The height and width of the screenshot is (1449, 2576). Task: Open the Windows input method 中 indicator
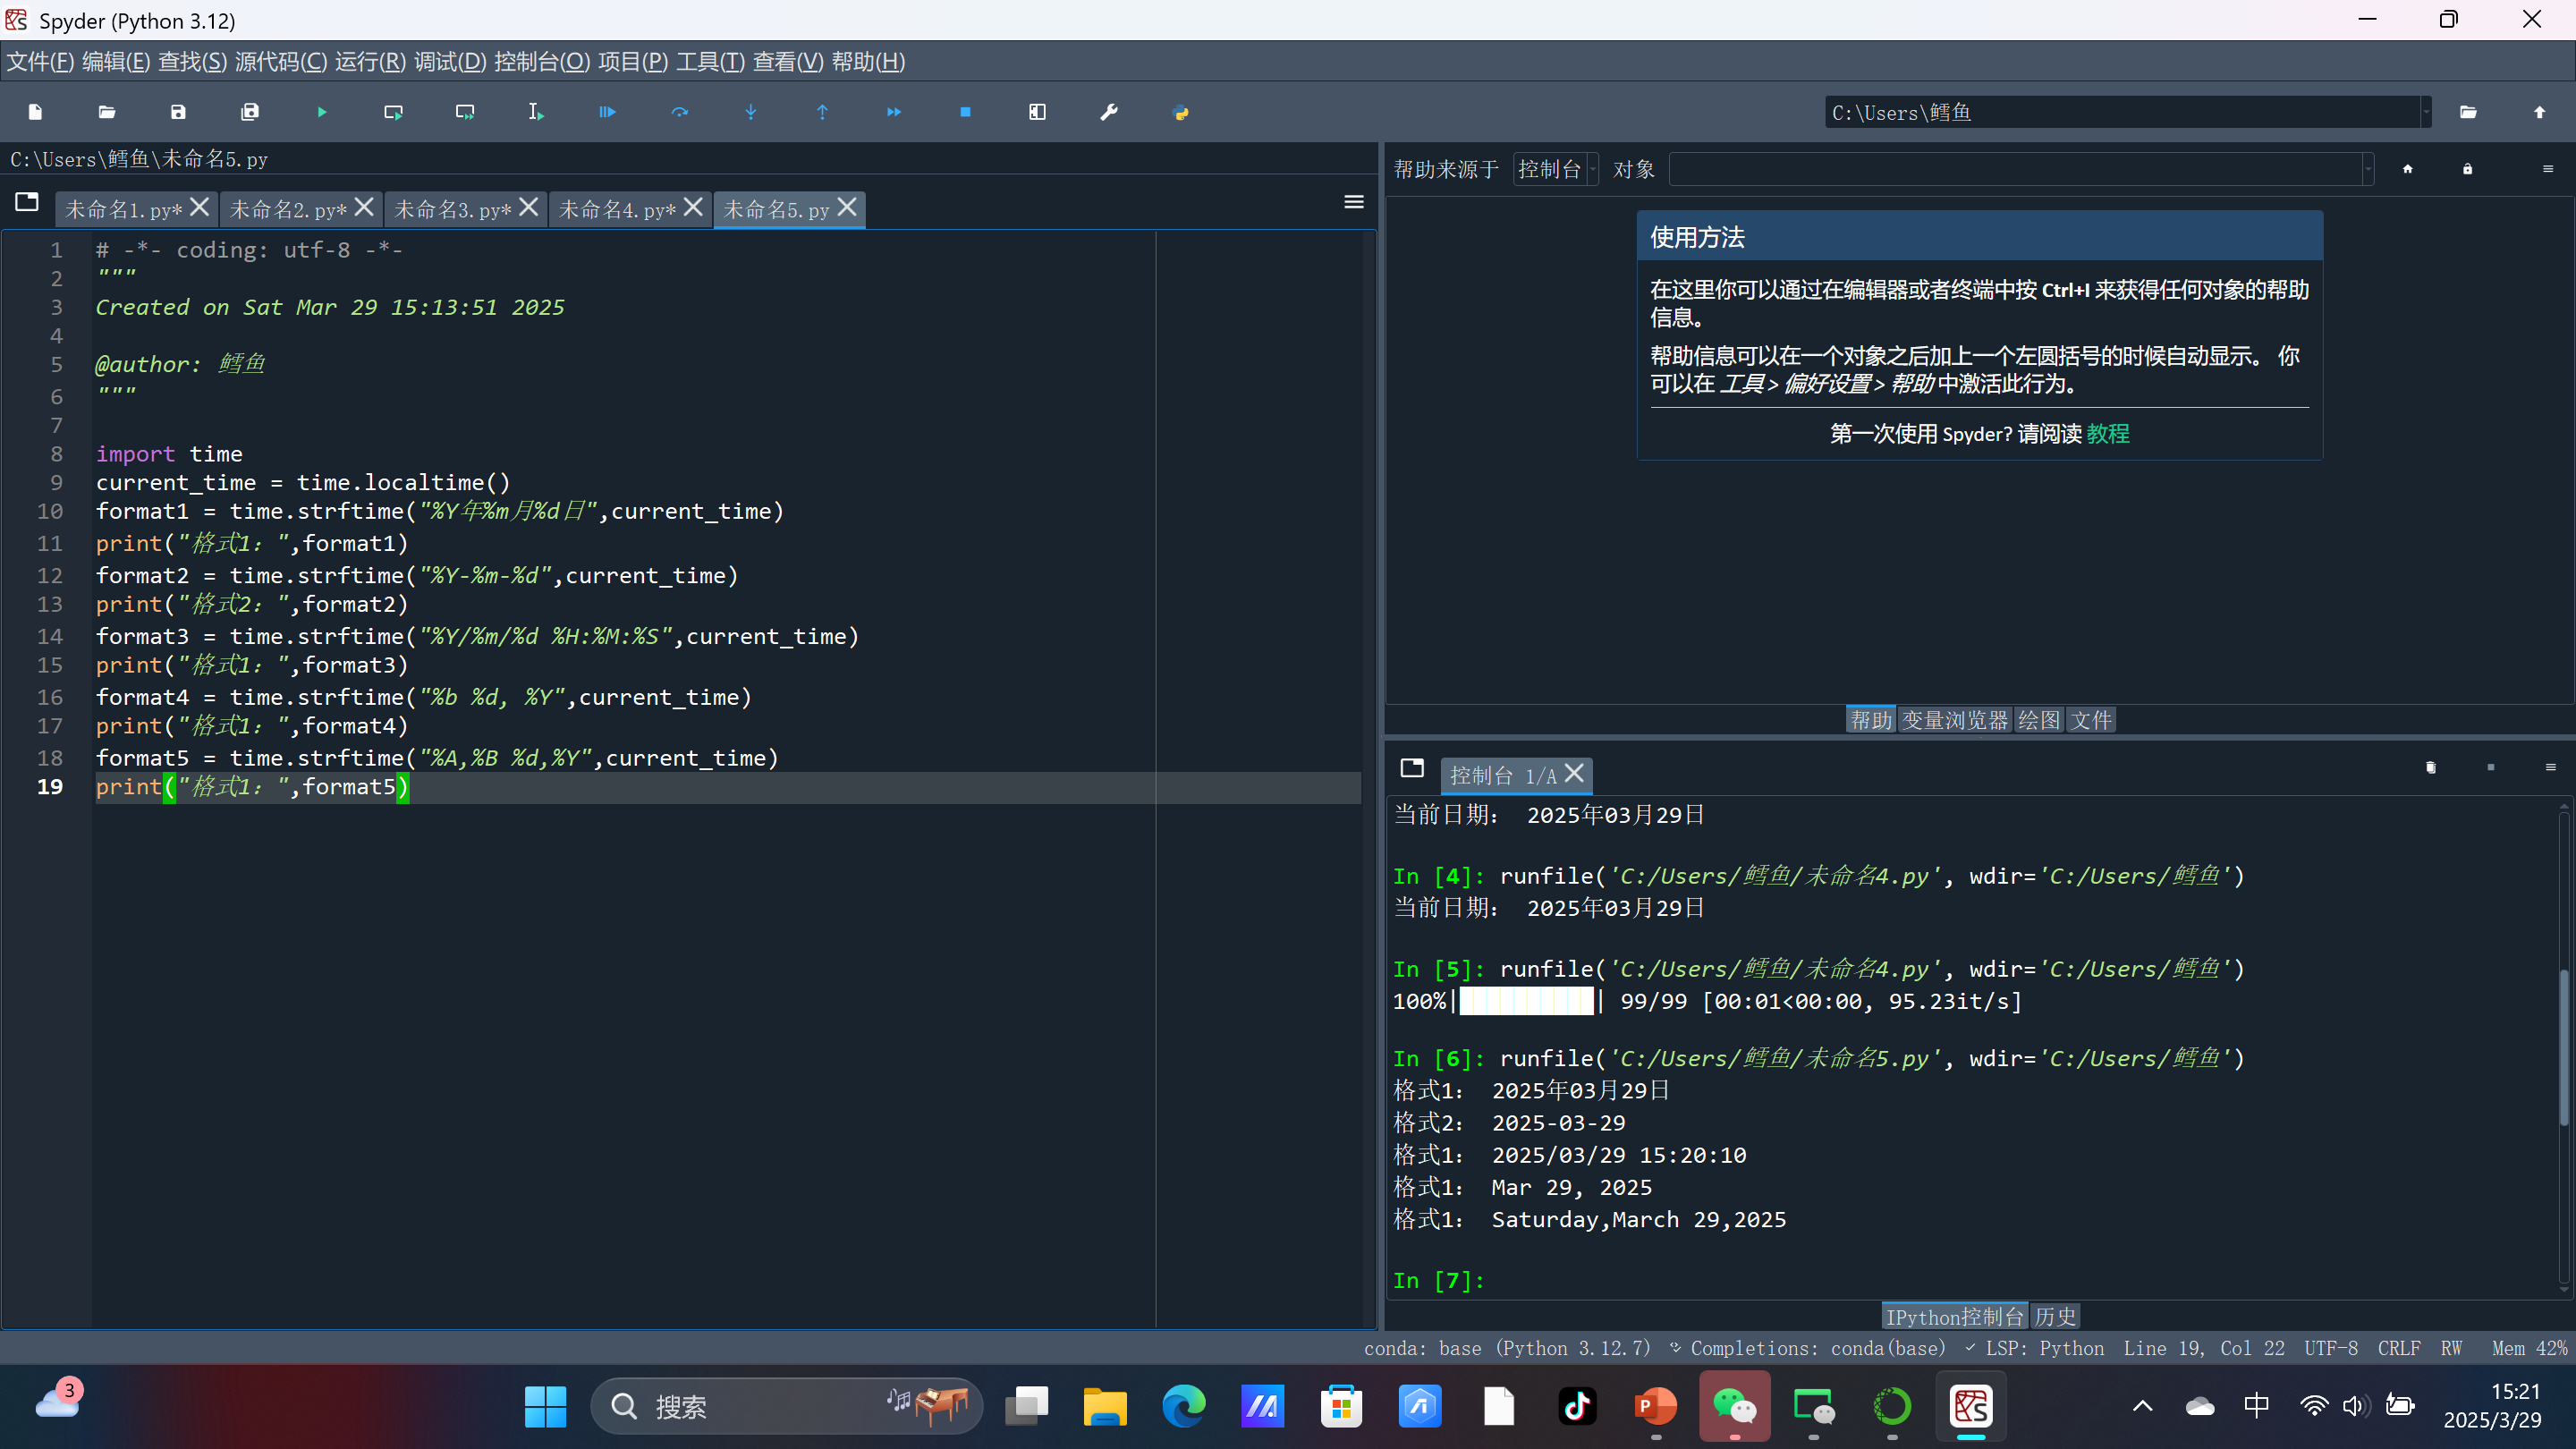click(2256, 1406)
